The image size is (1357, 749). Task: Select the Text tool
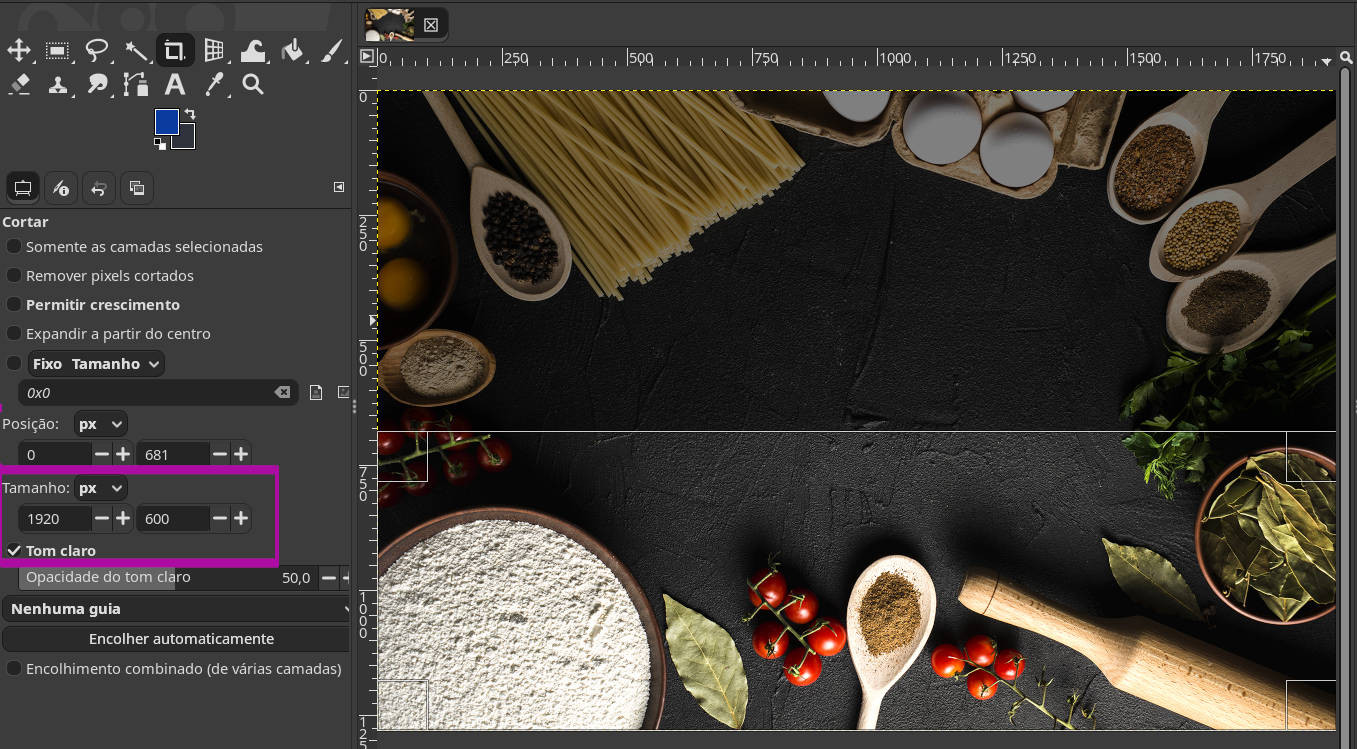click(x=175, y=85)
